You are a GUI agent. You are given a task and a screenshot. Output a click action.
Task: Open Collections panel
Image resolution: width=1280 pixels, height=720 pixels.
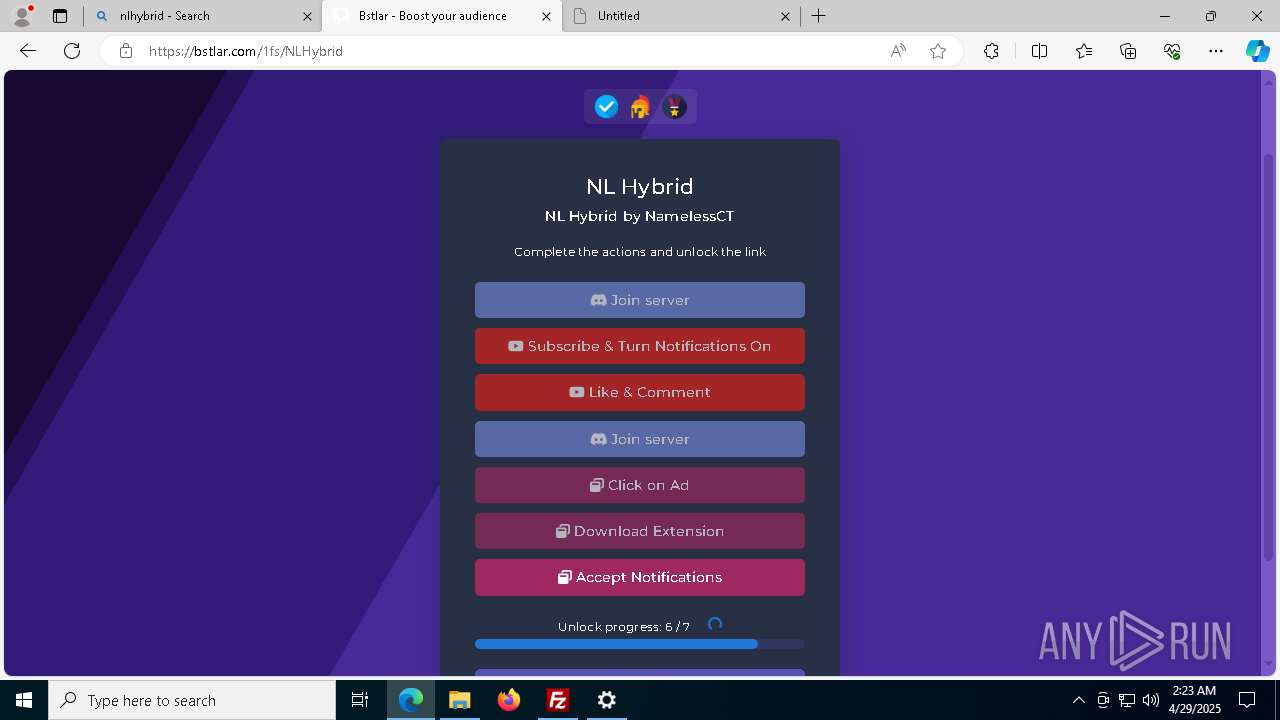[1128, 51]
